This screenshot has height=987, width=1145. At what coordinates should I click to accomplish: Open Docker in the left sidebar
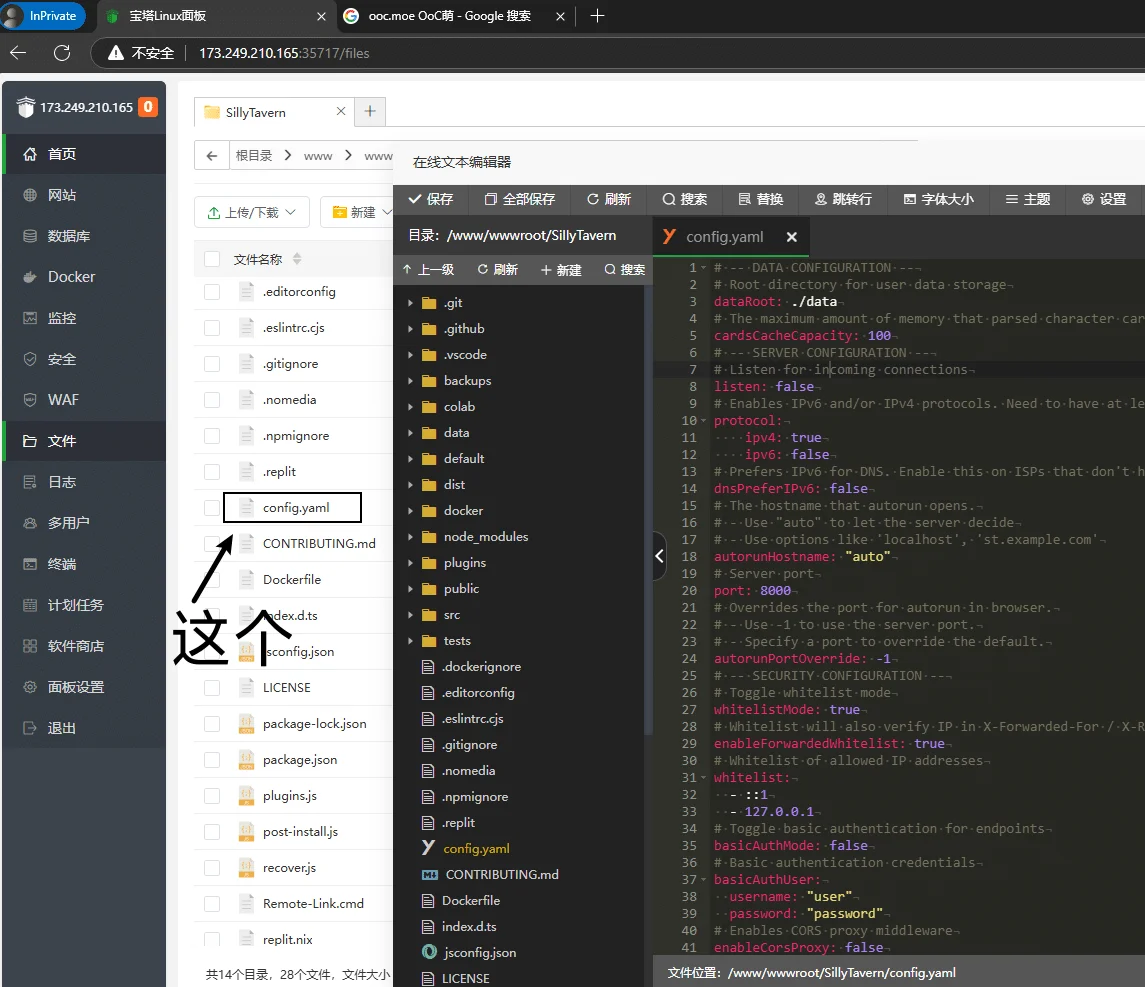(x=71, y=277)
